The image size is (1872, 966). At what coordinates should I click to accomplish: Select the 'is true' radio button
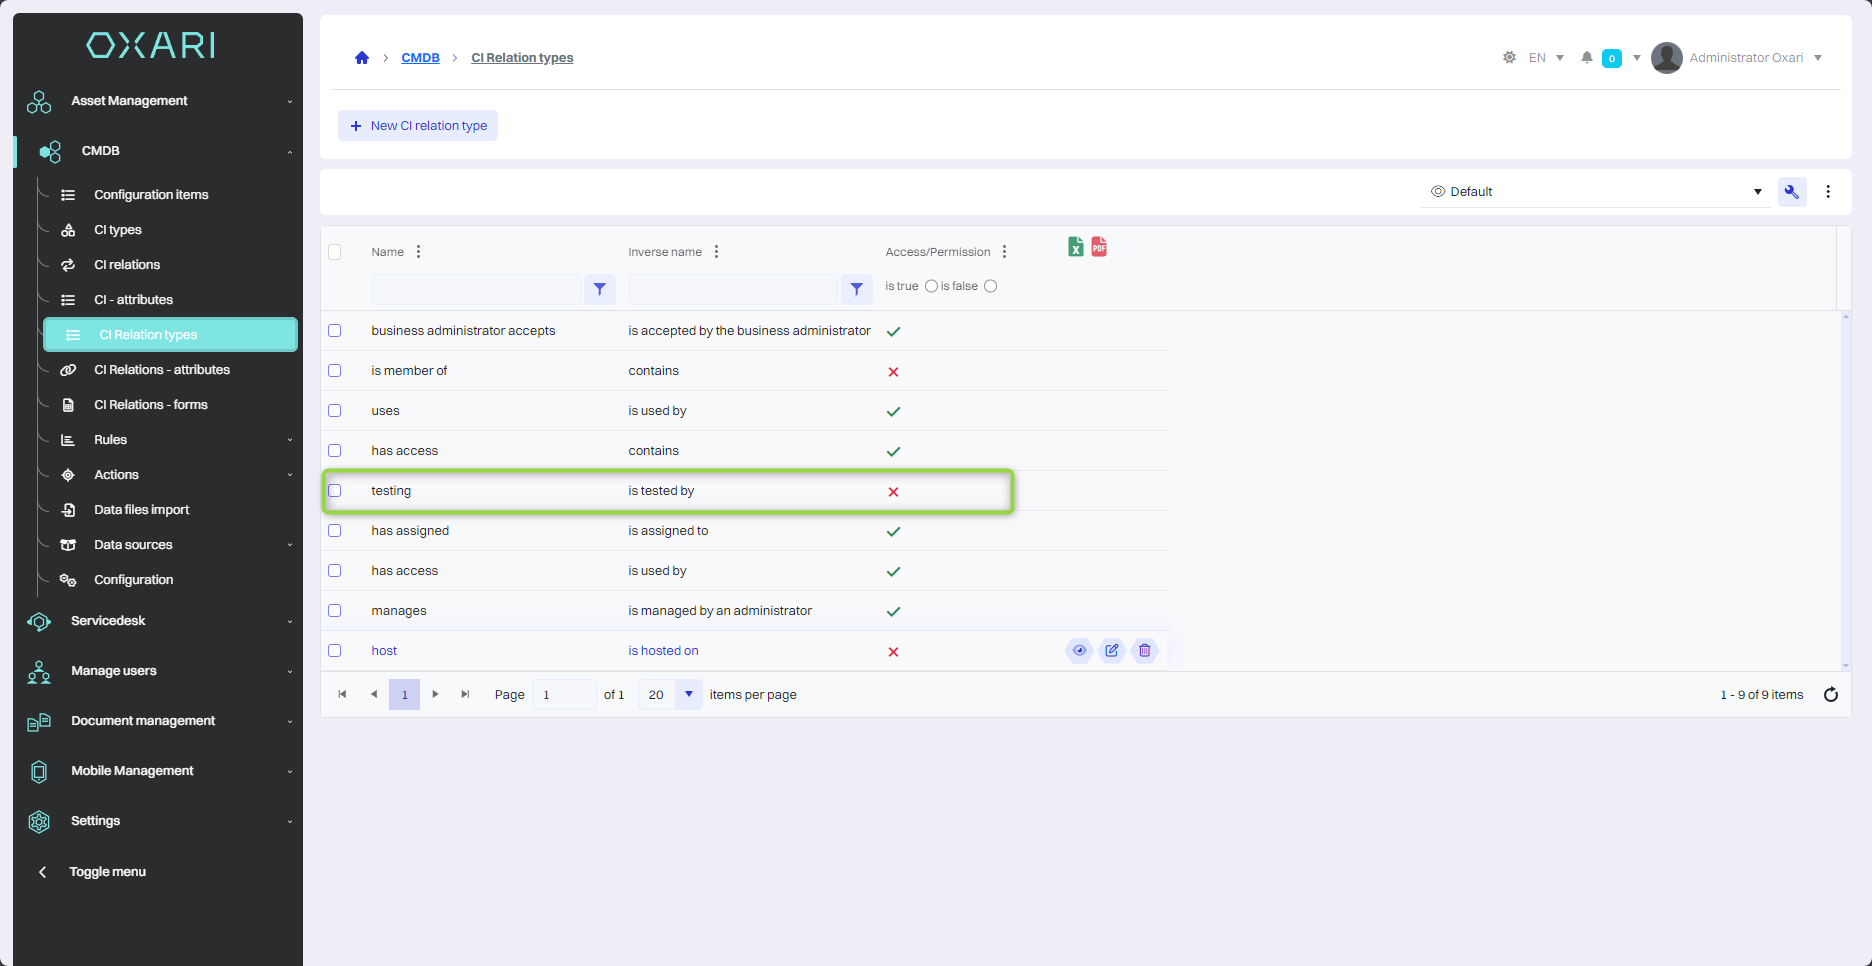[931, 286]
